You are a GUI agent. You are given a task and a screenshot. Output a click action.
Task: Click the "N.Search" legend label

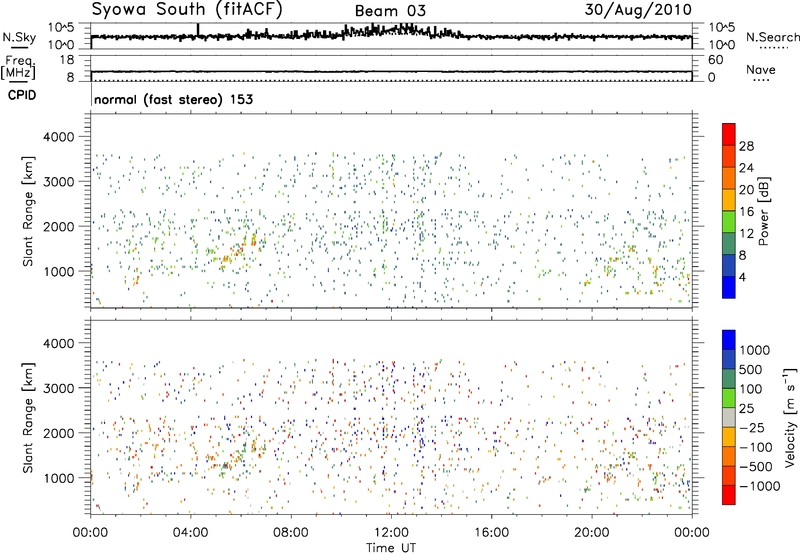point(772,37)
